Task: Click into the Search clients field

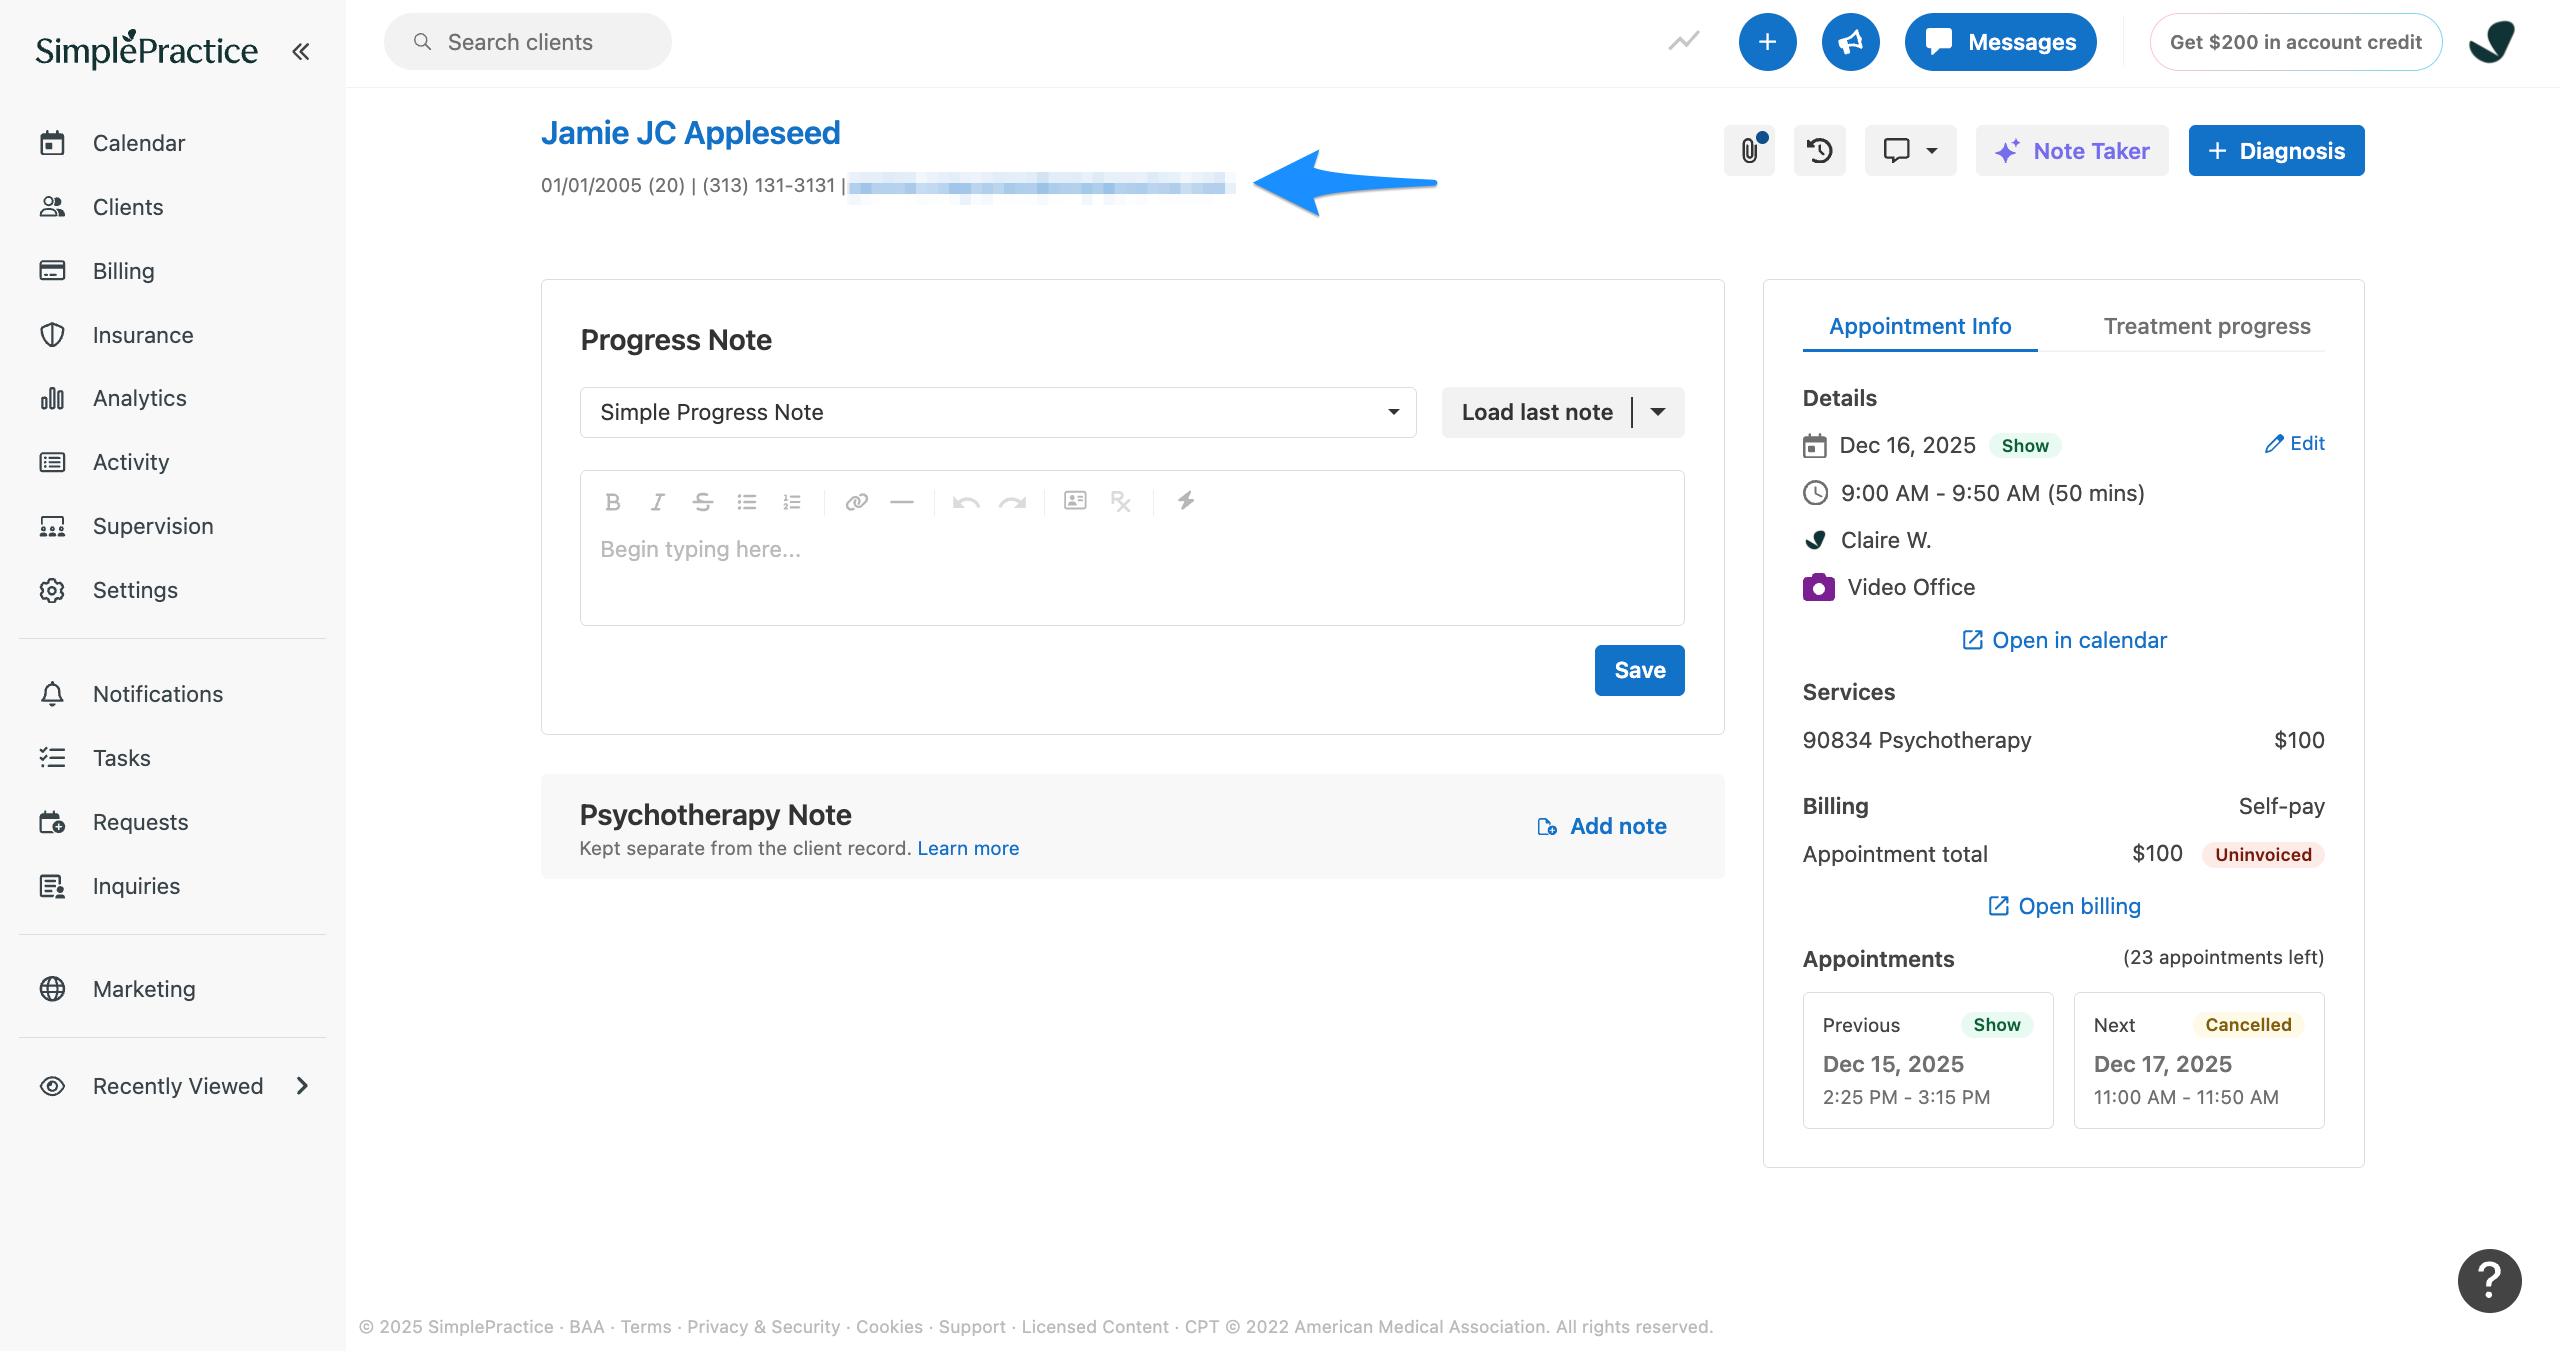Action: (528, 42)
